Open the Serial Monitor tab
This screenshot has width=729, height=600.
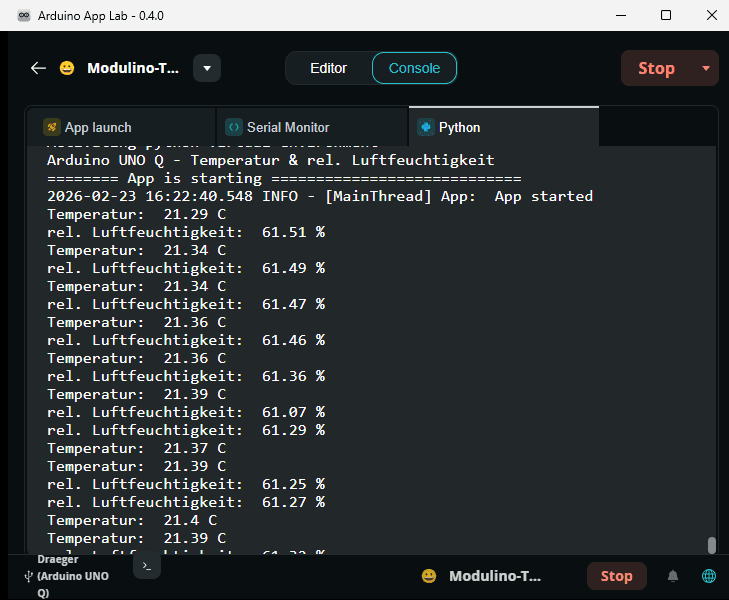[x=311, y=127]
